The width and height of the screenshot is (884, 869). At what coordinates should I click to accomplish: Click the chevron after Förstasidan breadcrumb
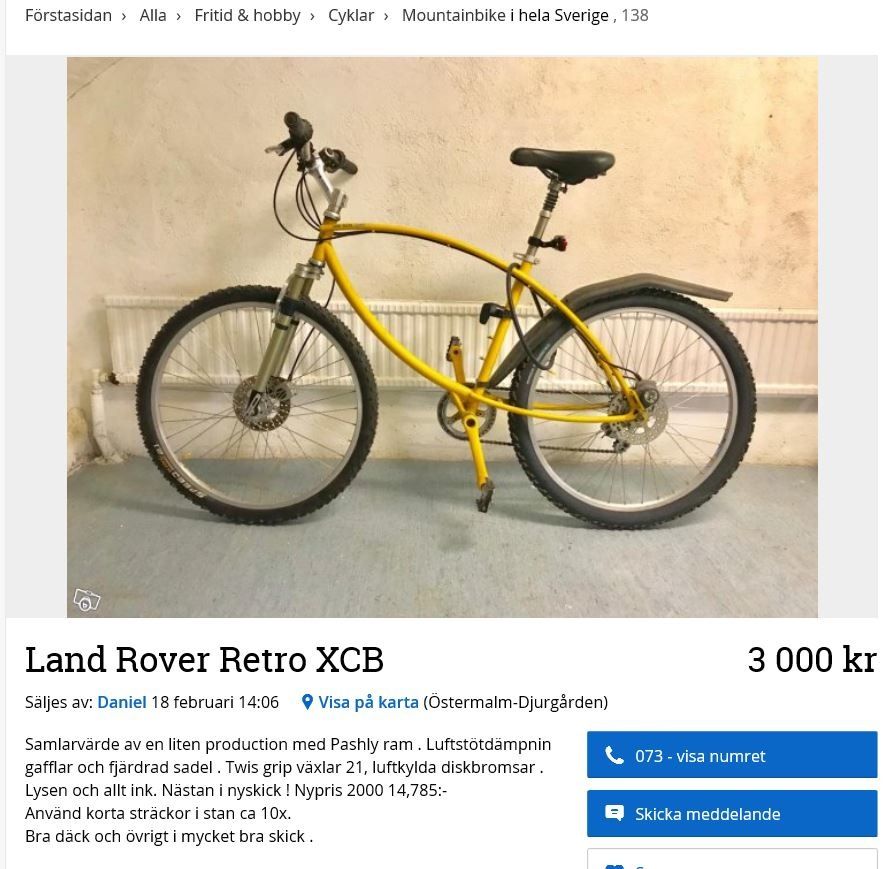pyautogui.click(x=124, y=16)
